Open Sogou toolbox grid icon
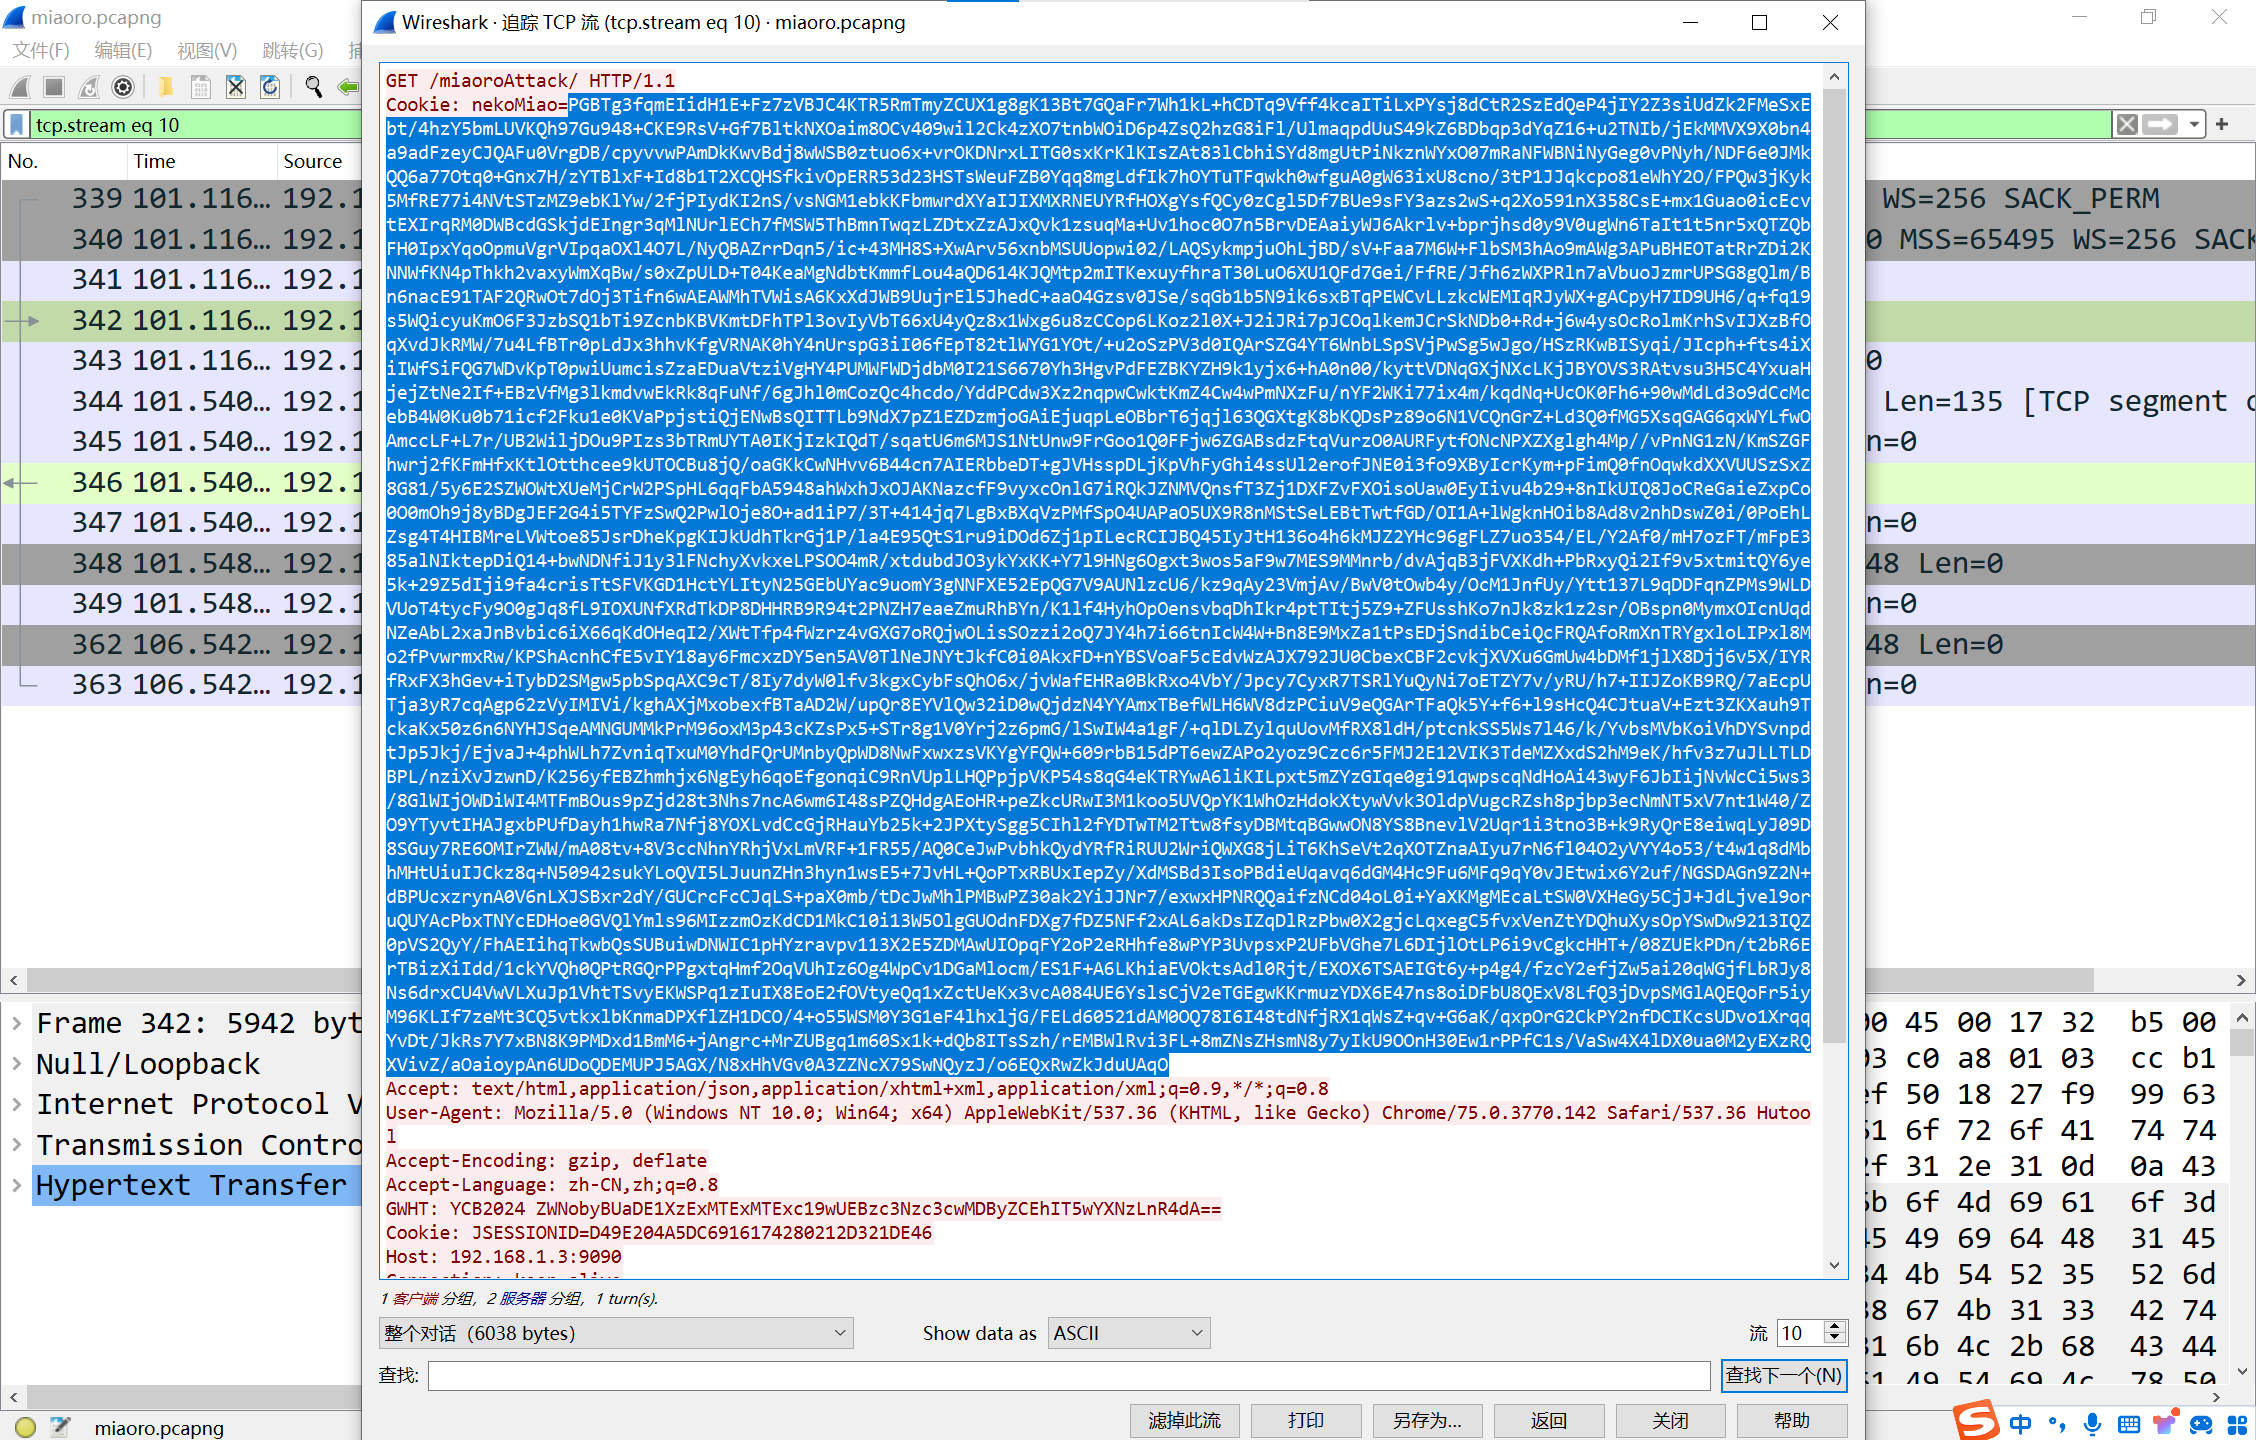The height and width of the screenshot is (1440, 2256). coord(2237,1424)
